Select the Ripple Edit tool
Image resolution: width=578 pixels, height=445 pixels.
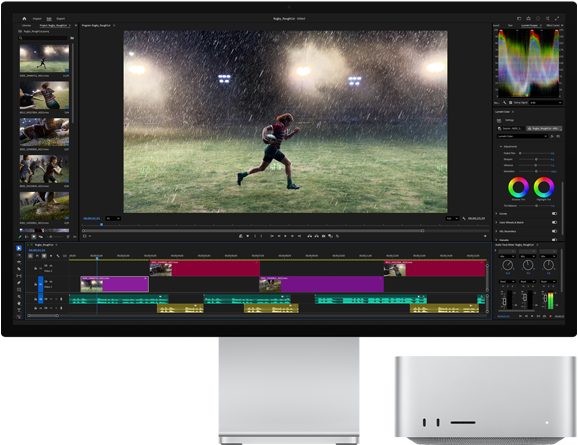coord(19,262)
